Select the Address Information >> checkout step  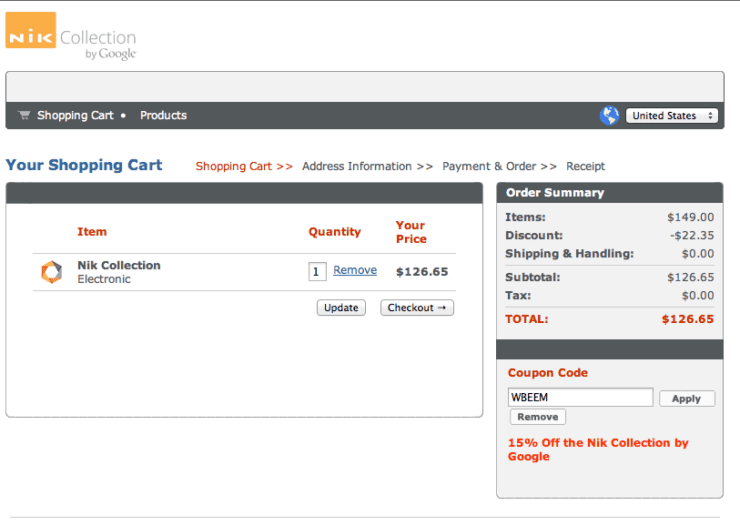click(x=367, y=166)
